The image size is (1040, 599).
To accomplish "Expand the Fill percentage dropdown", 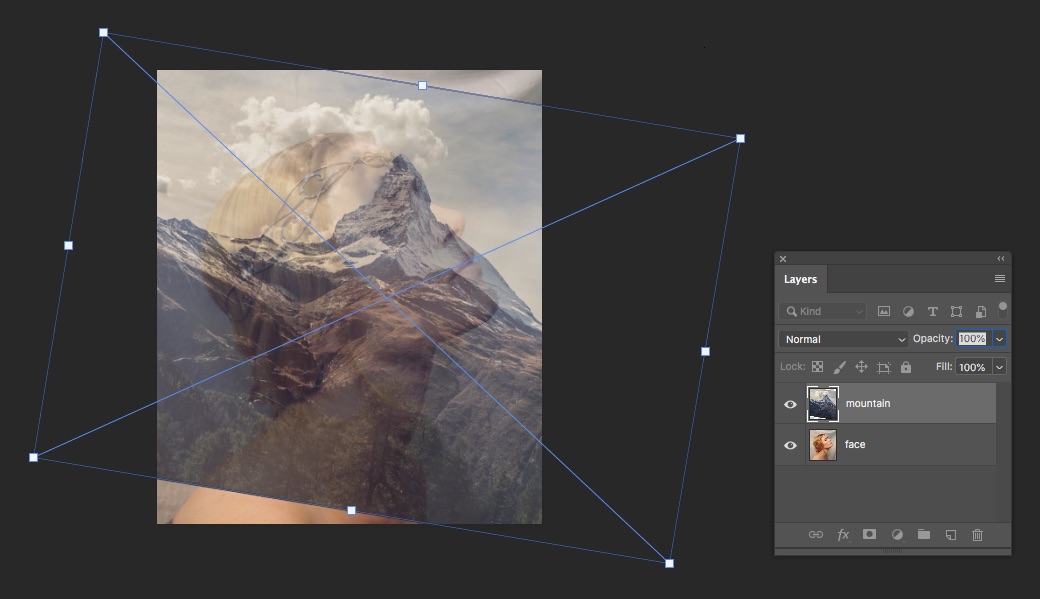I will pyautogui.click(x=998, y=367).
